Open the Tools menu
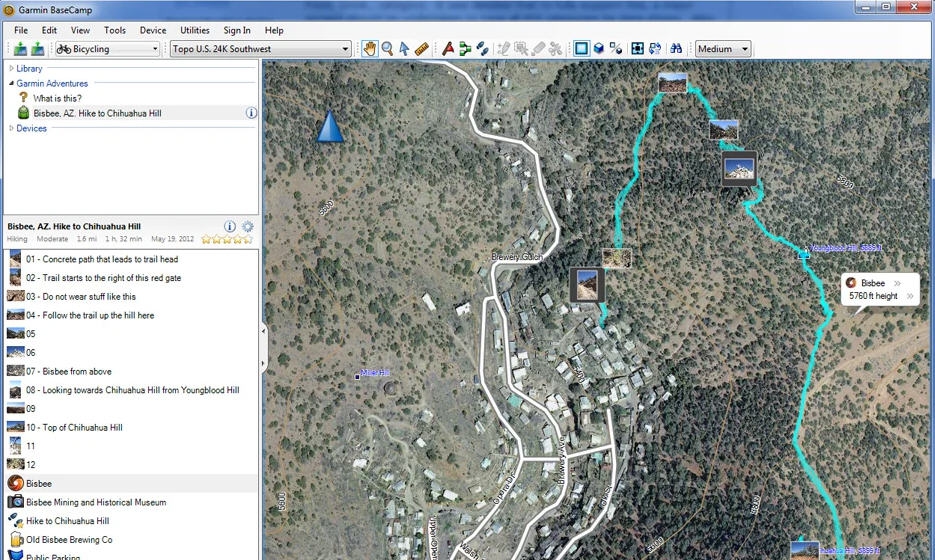The width and height of the screenshot is (935, 560). click(x=114, y=30)
